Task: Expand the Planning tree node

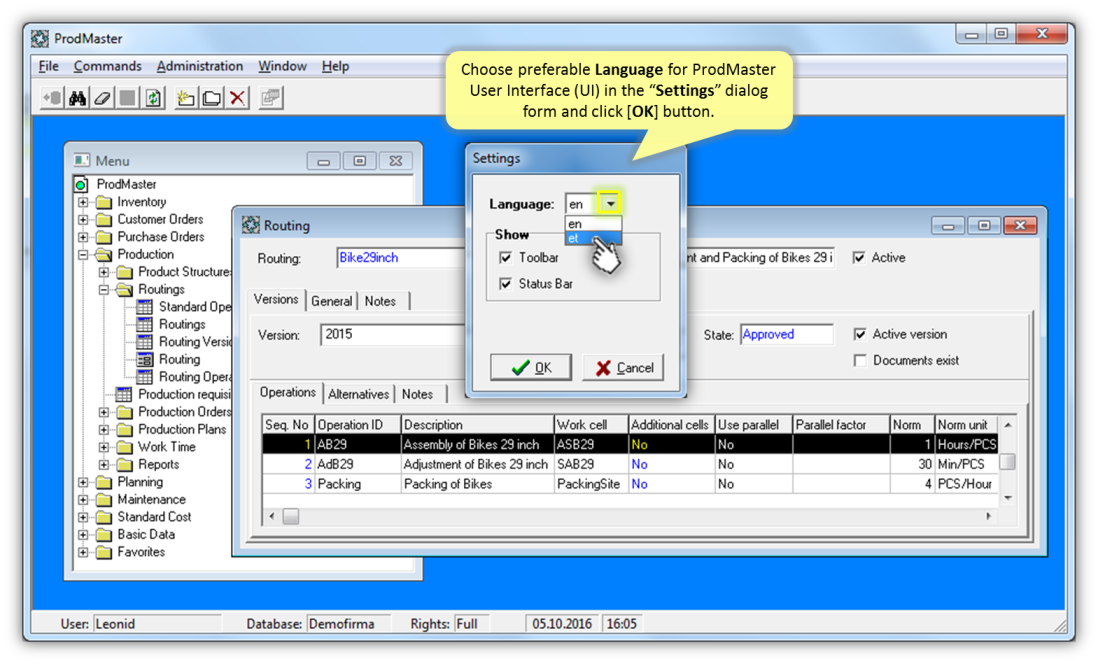Action: point(83,483)
